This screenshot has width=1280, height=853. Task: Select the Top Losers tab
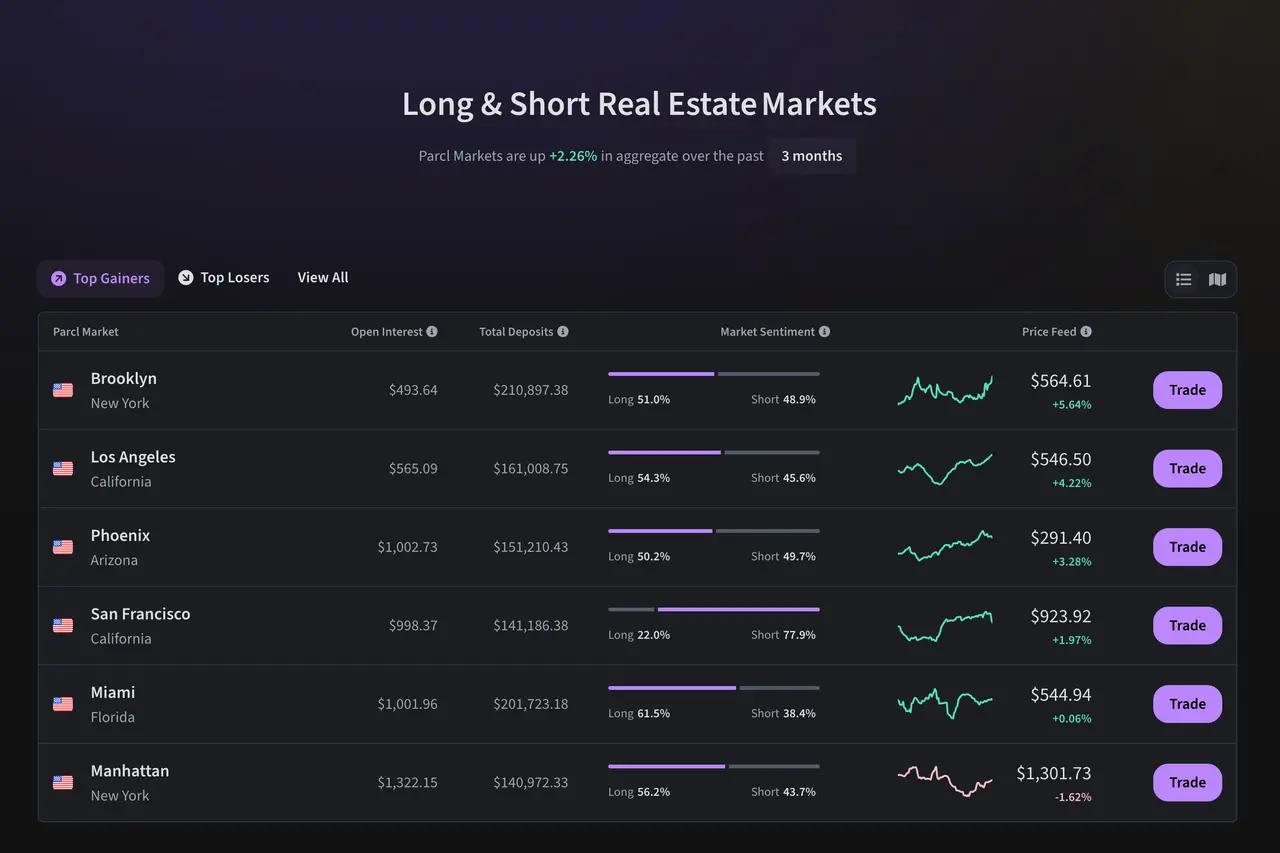(x=224, y=278)
